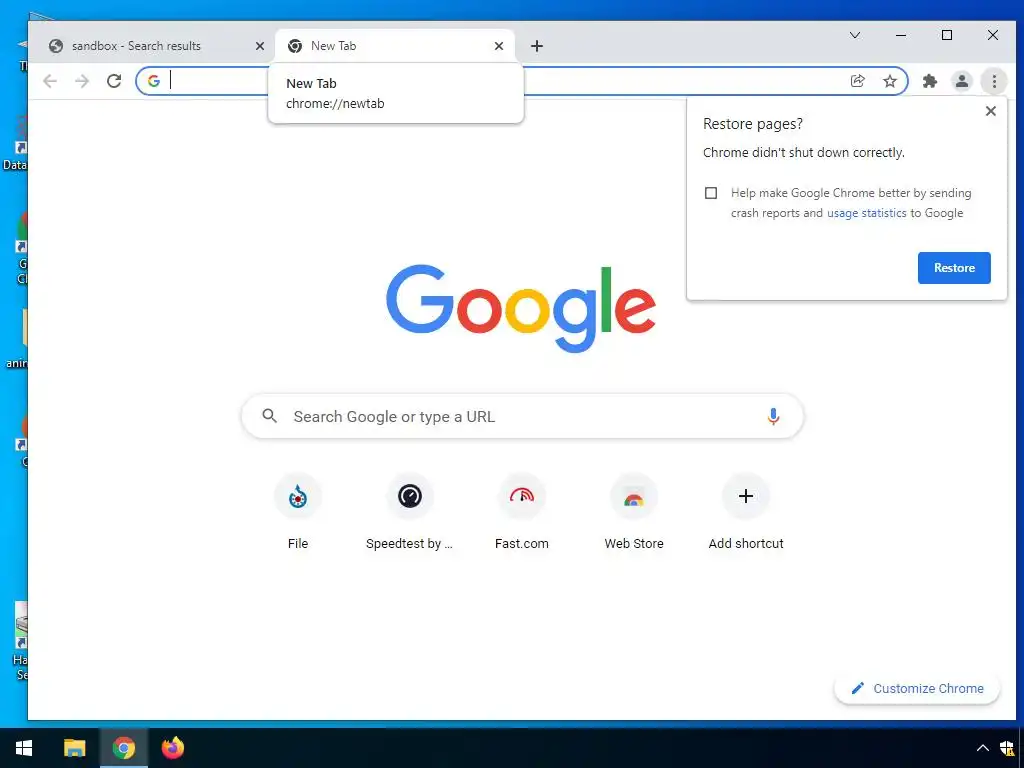Close the New Tab tab
The height and width of the screenshot is (768, 1024).
pyautogui.click(x=499, y=46)
